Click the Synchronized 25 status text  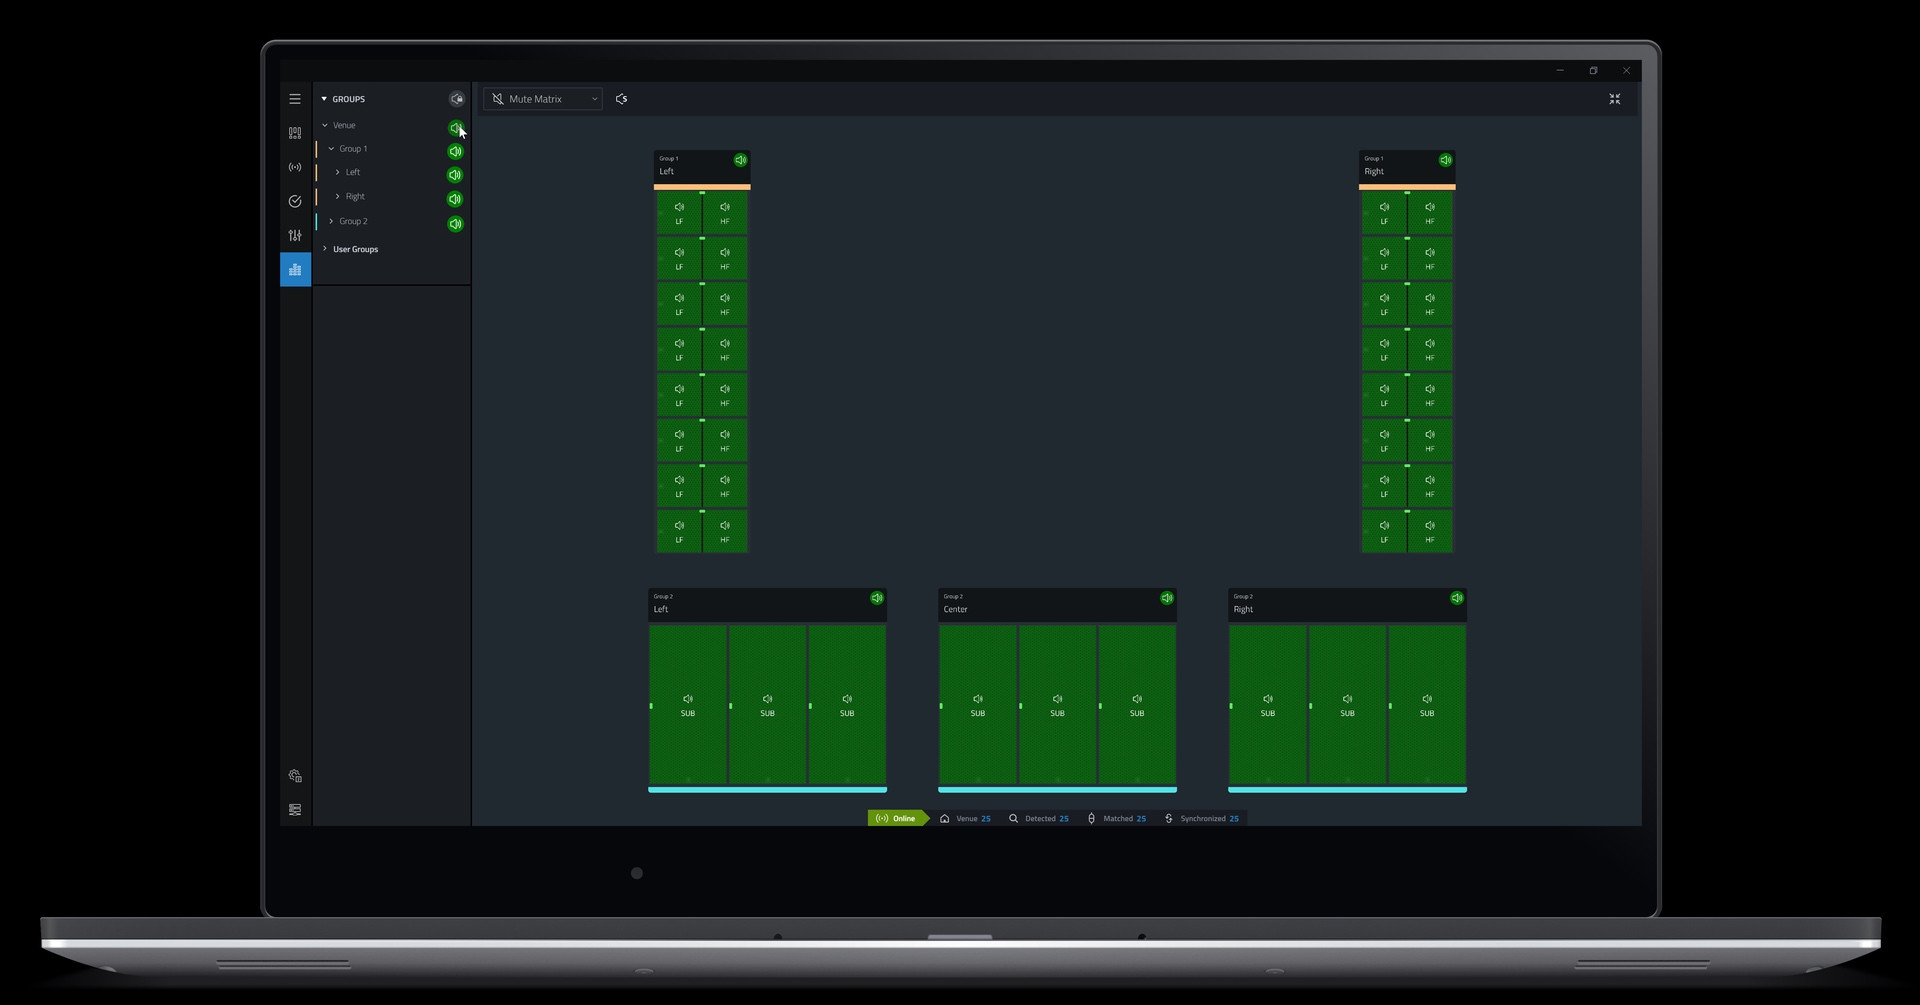tap(1210, 818)
